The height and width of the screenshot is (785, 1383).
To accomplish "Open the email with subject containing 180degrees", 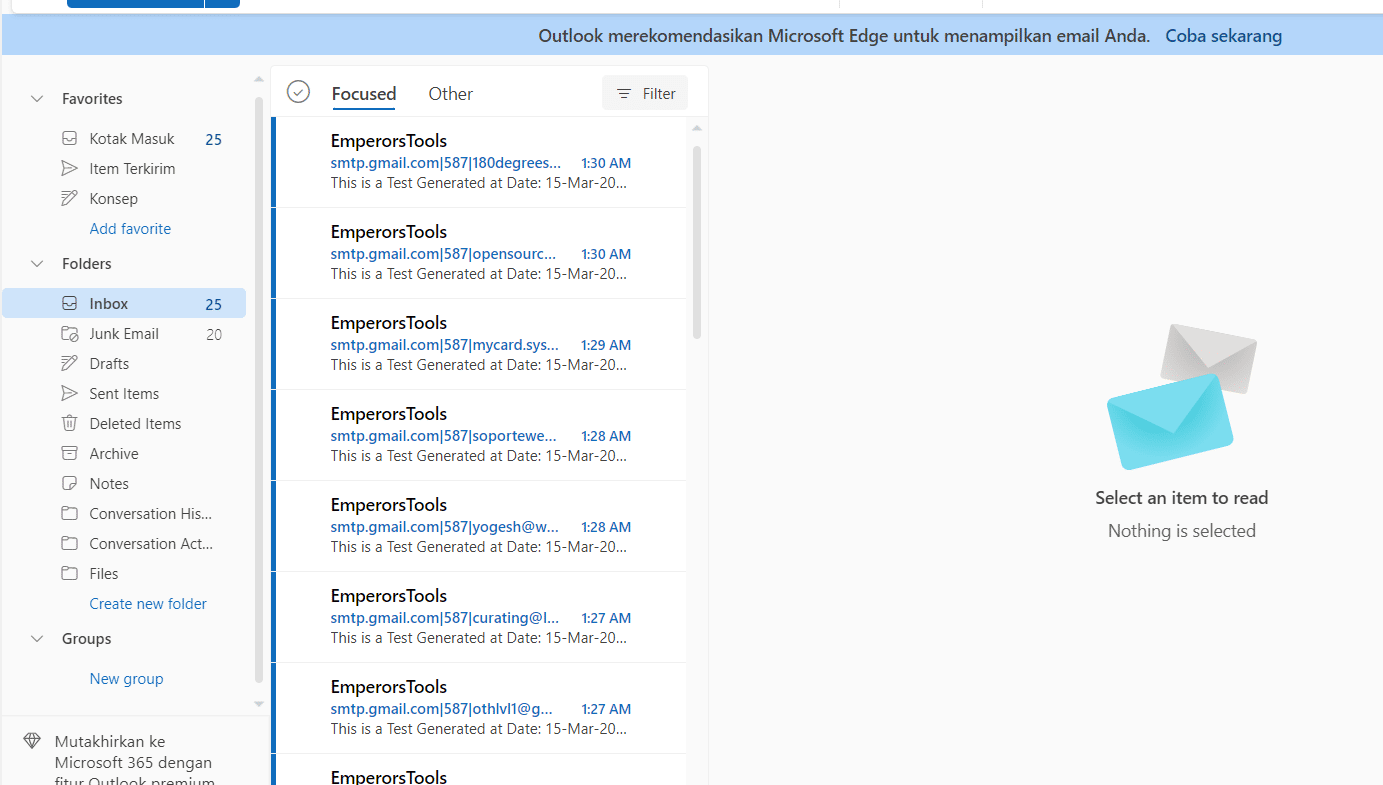I will [x=479, y=163].
